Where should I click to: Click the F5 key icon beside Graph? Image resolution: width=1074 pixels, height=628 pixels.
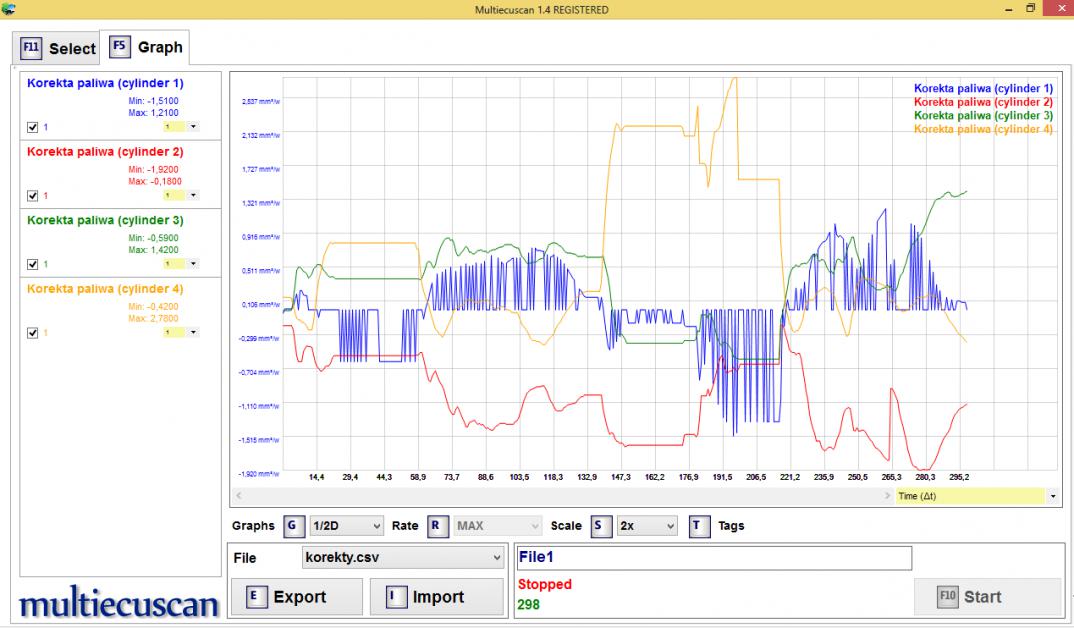pos(119,46)
